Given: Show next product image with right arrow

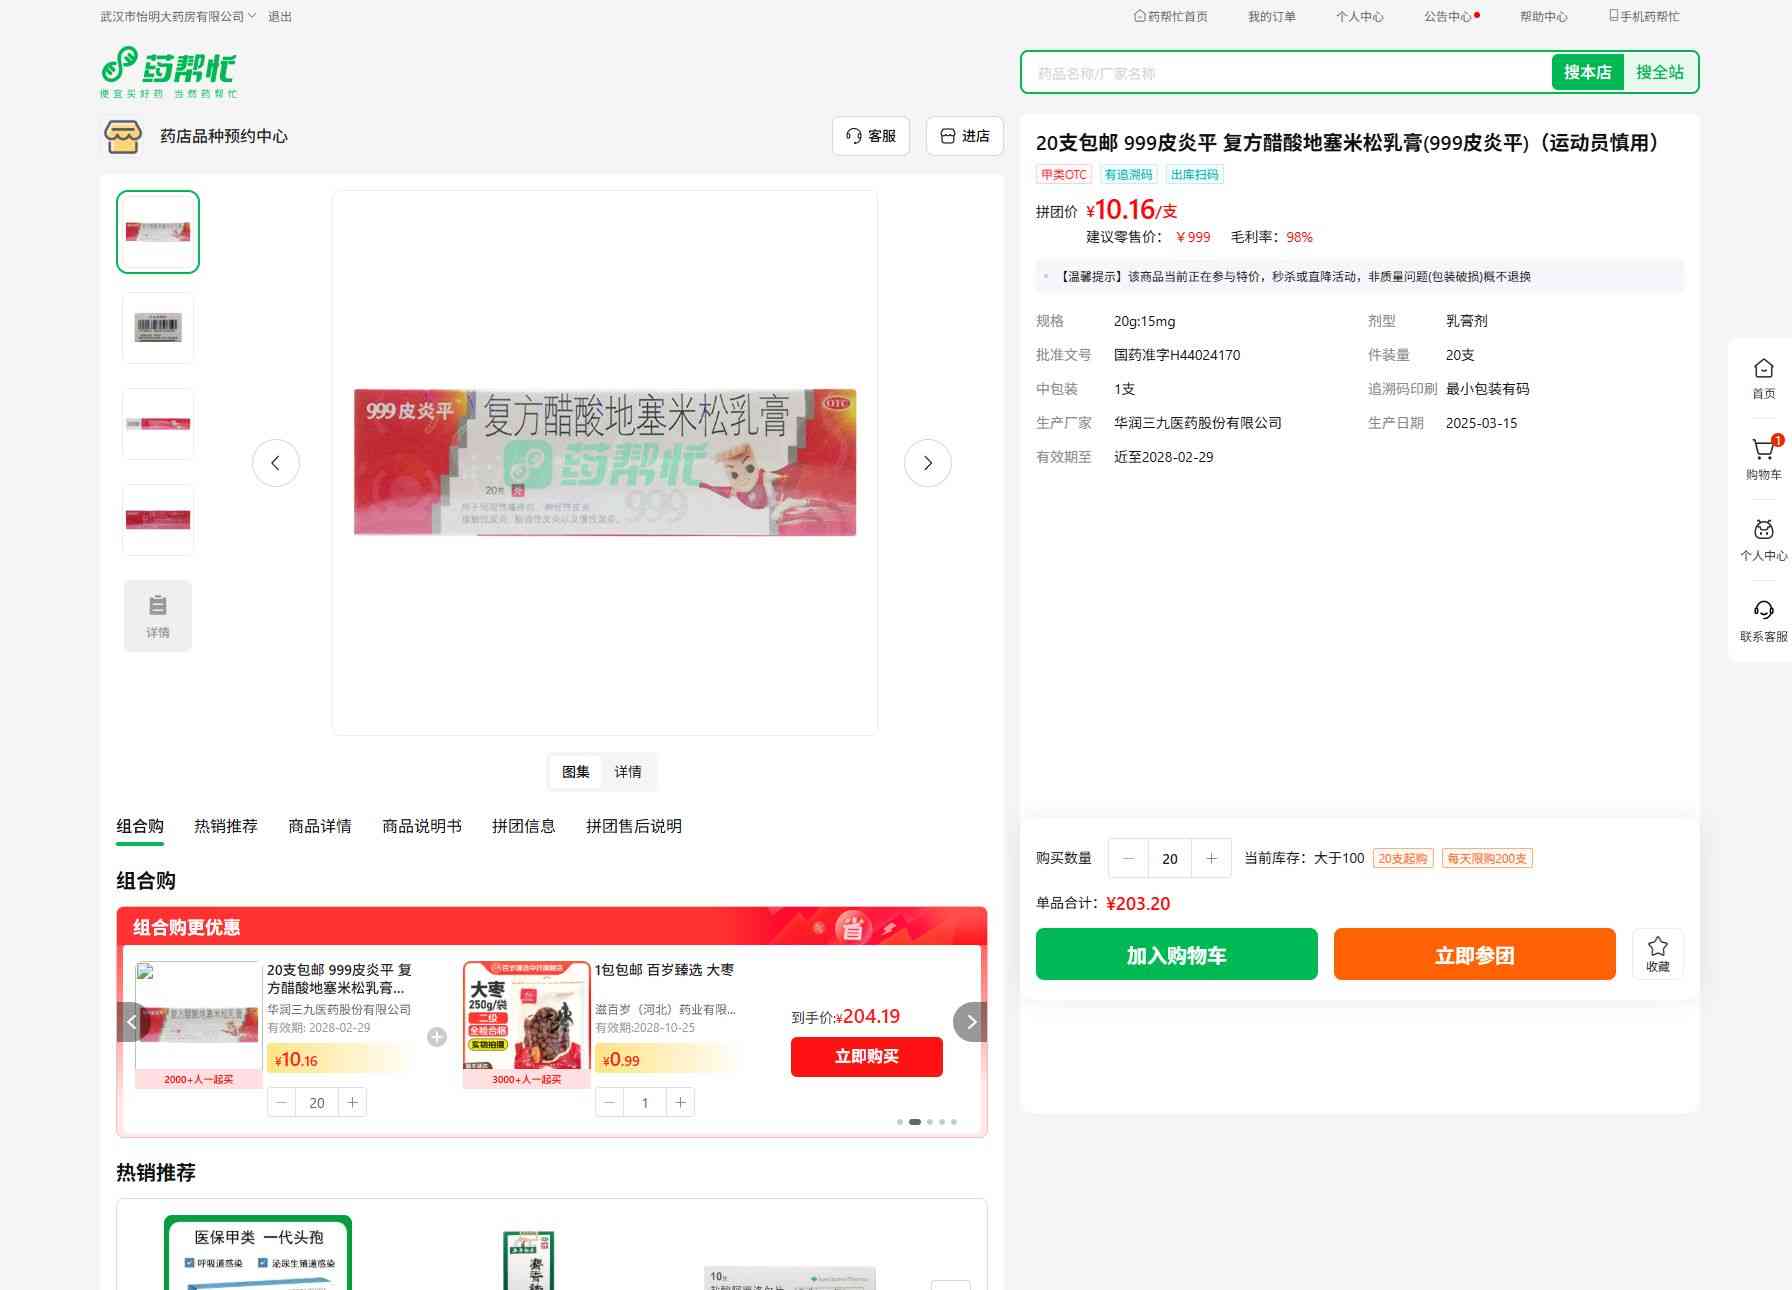Looking at the screenshot, I should 927,463.
